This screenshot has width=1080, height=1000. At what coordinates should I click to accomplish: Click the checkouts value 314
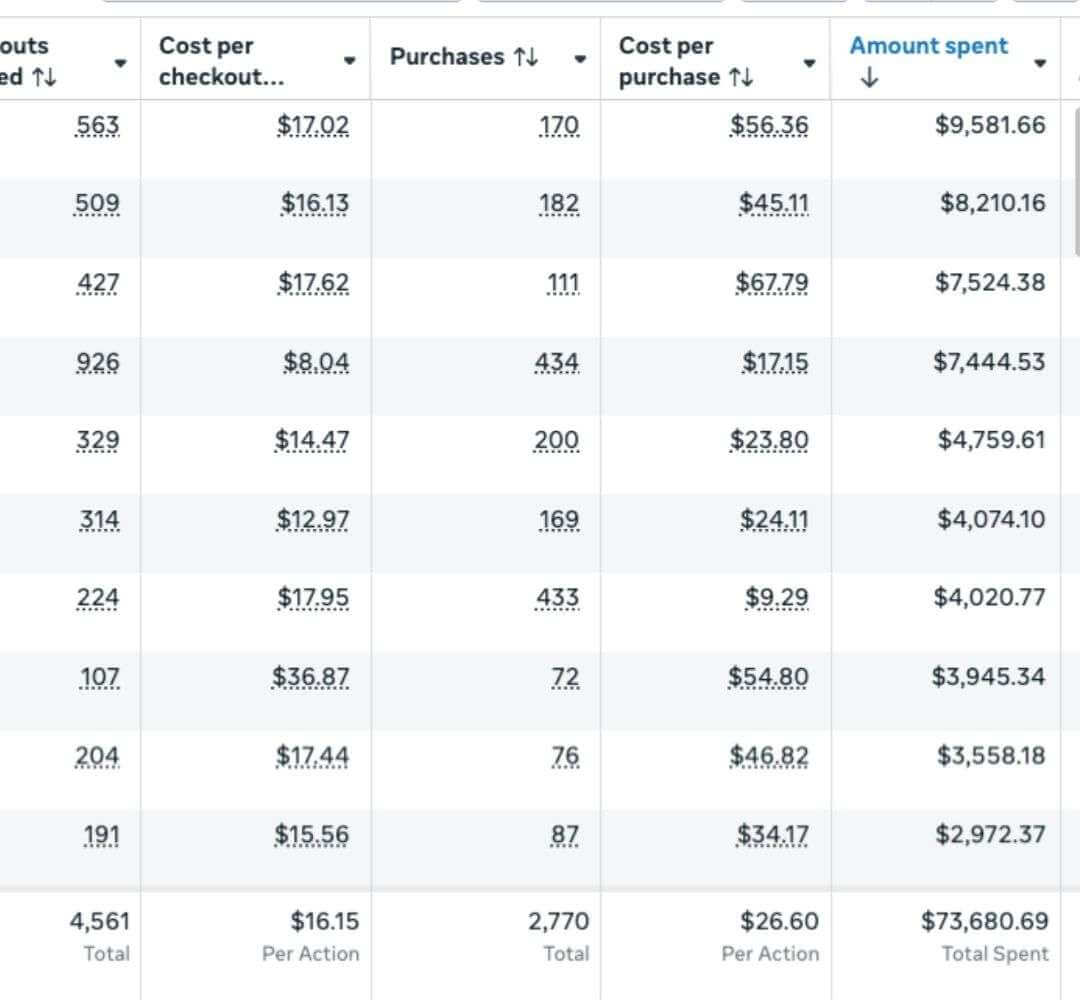pyautogui.click(x=99, y=520)
